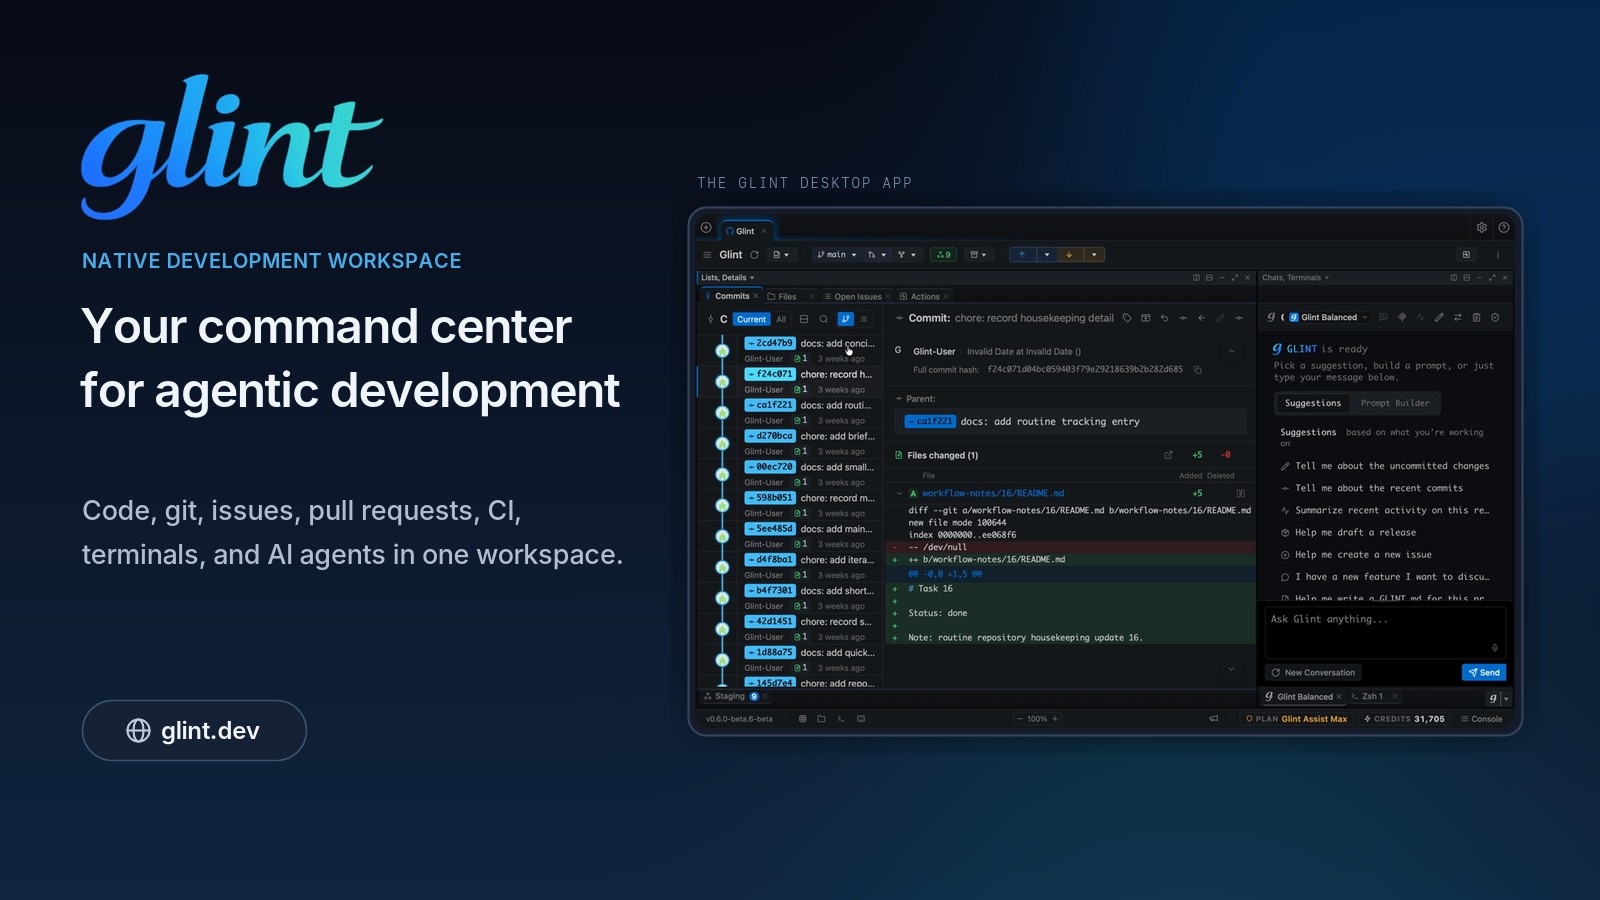Select the Suggestions tab in chat
Screen dimensions: 1600x900
1313,403
